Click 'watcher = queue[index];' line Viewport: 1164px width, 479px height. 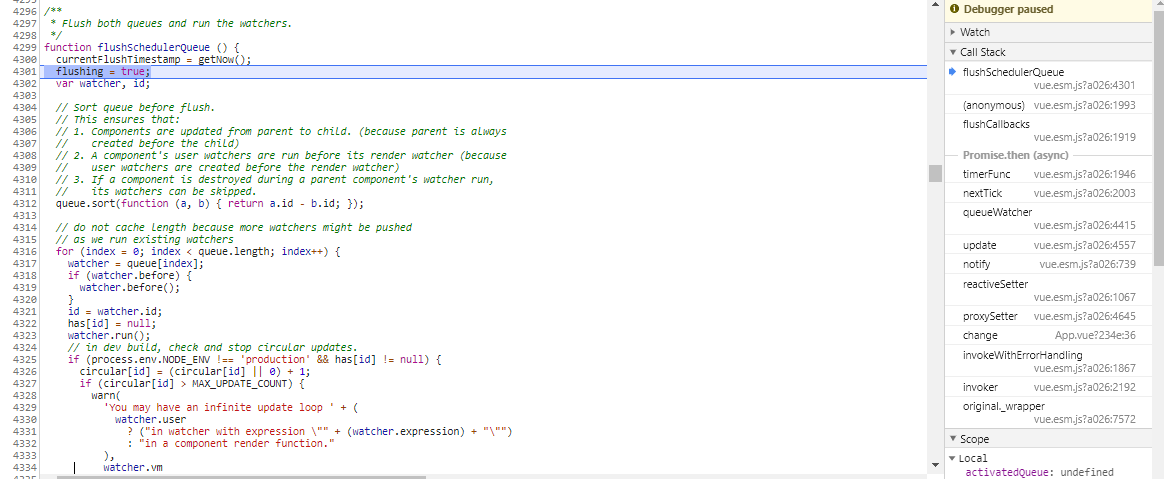coord(136,264)
